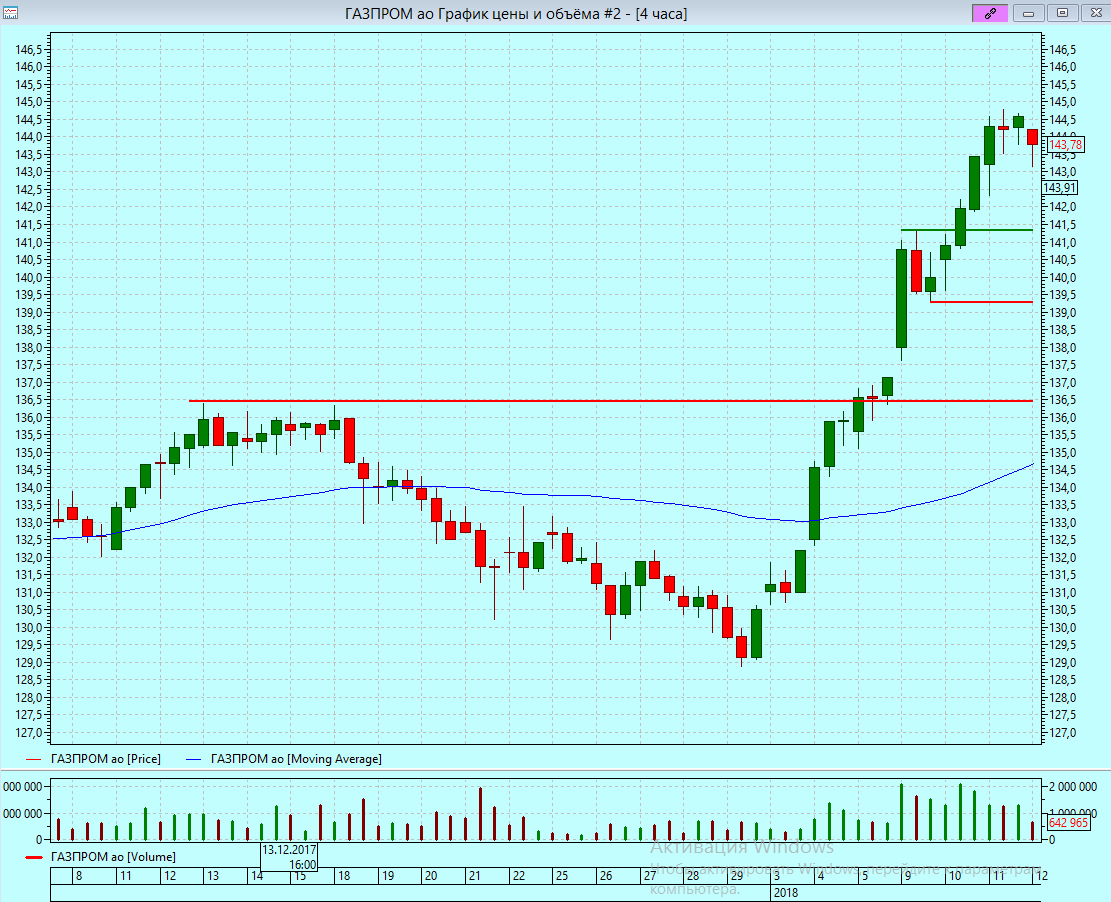This screenshot has height=902, width=1111.
Task: Click date label 9 on the time axis
Action: pyautogui.click(x=908, y=876)
